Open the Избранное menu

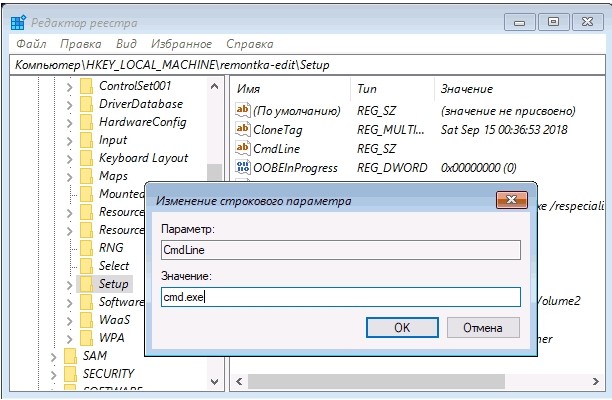click(181, 44)
